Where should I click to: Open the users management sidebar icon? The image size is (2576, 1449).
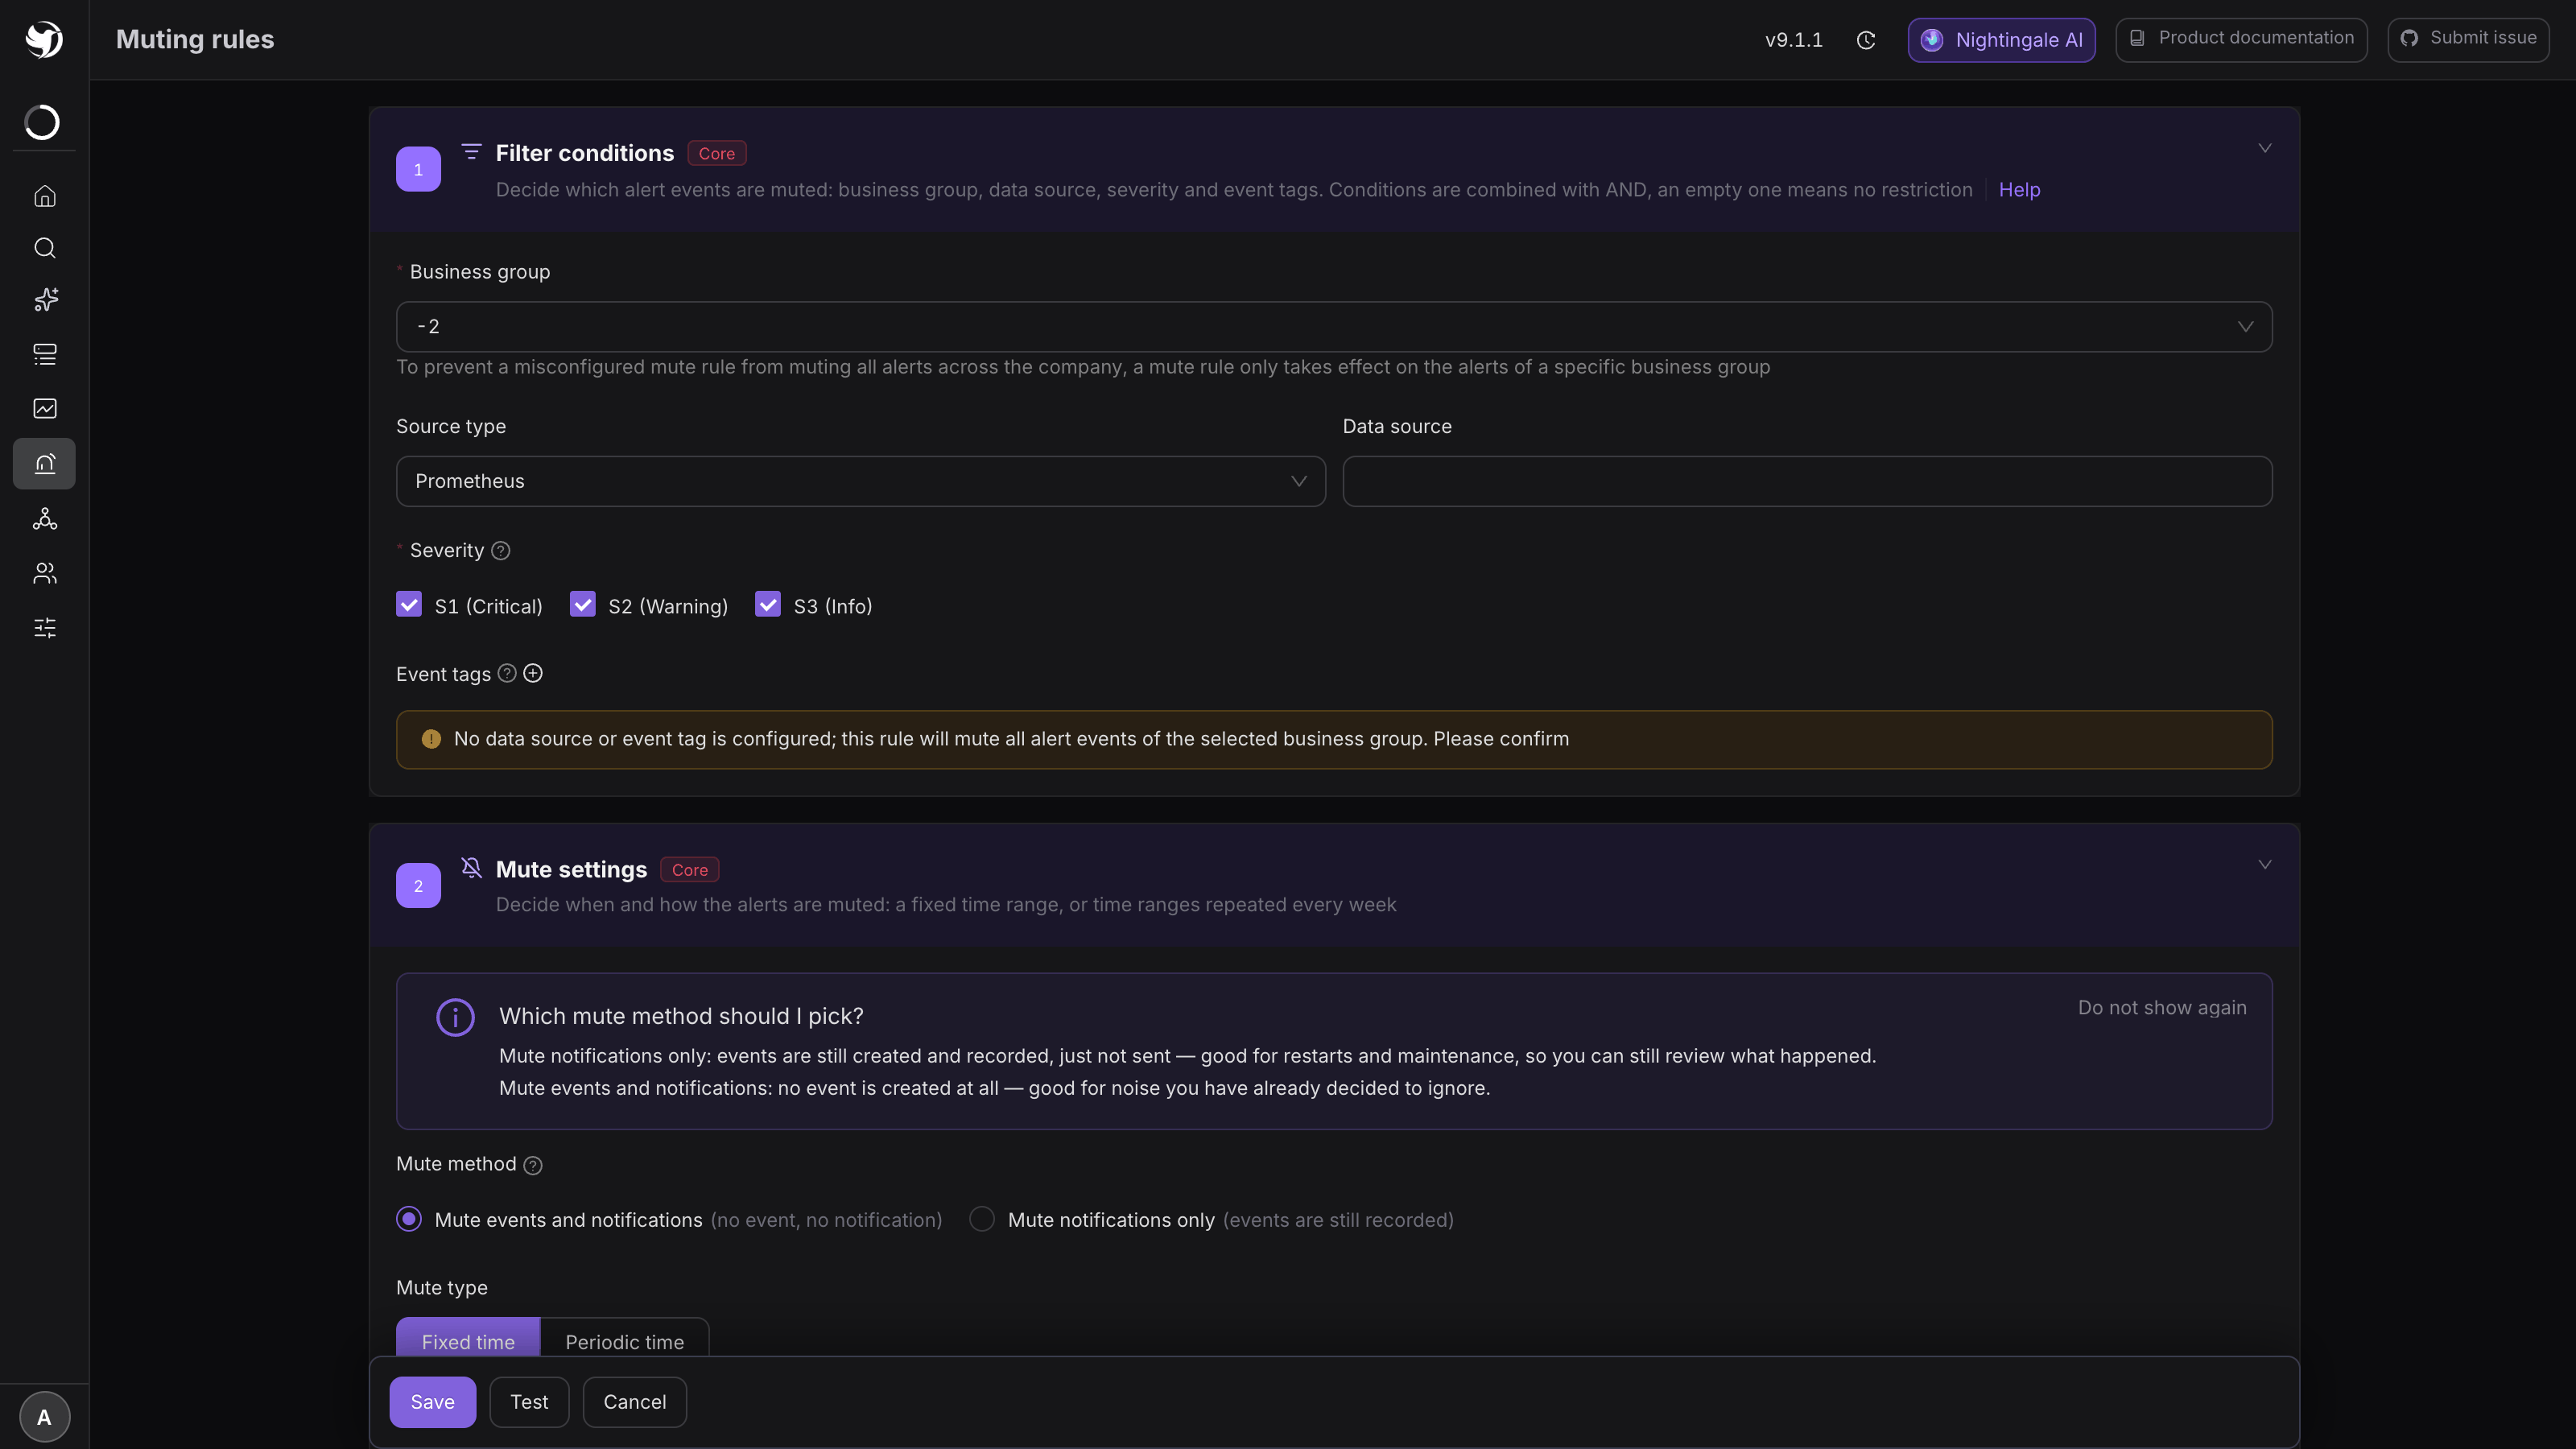[x=45, y=573]
